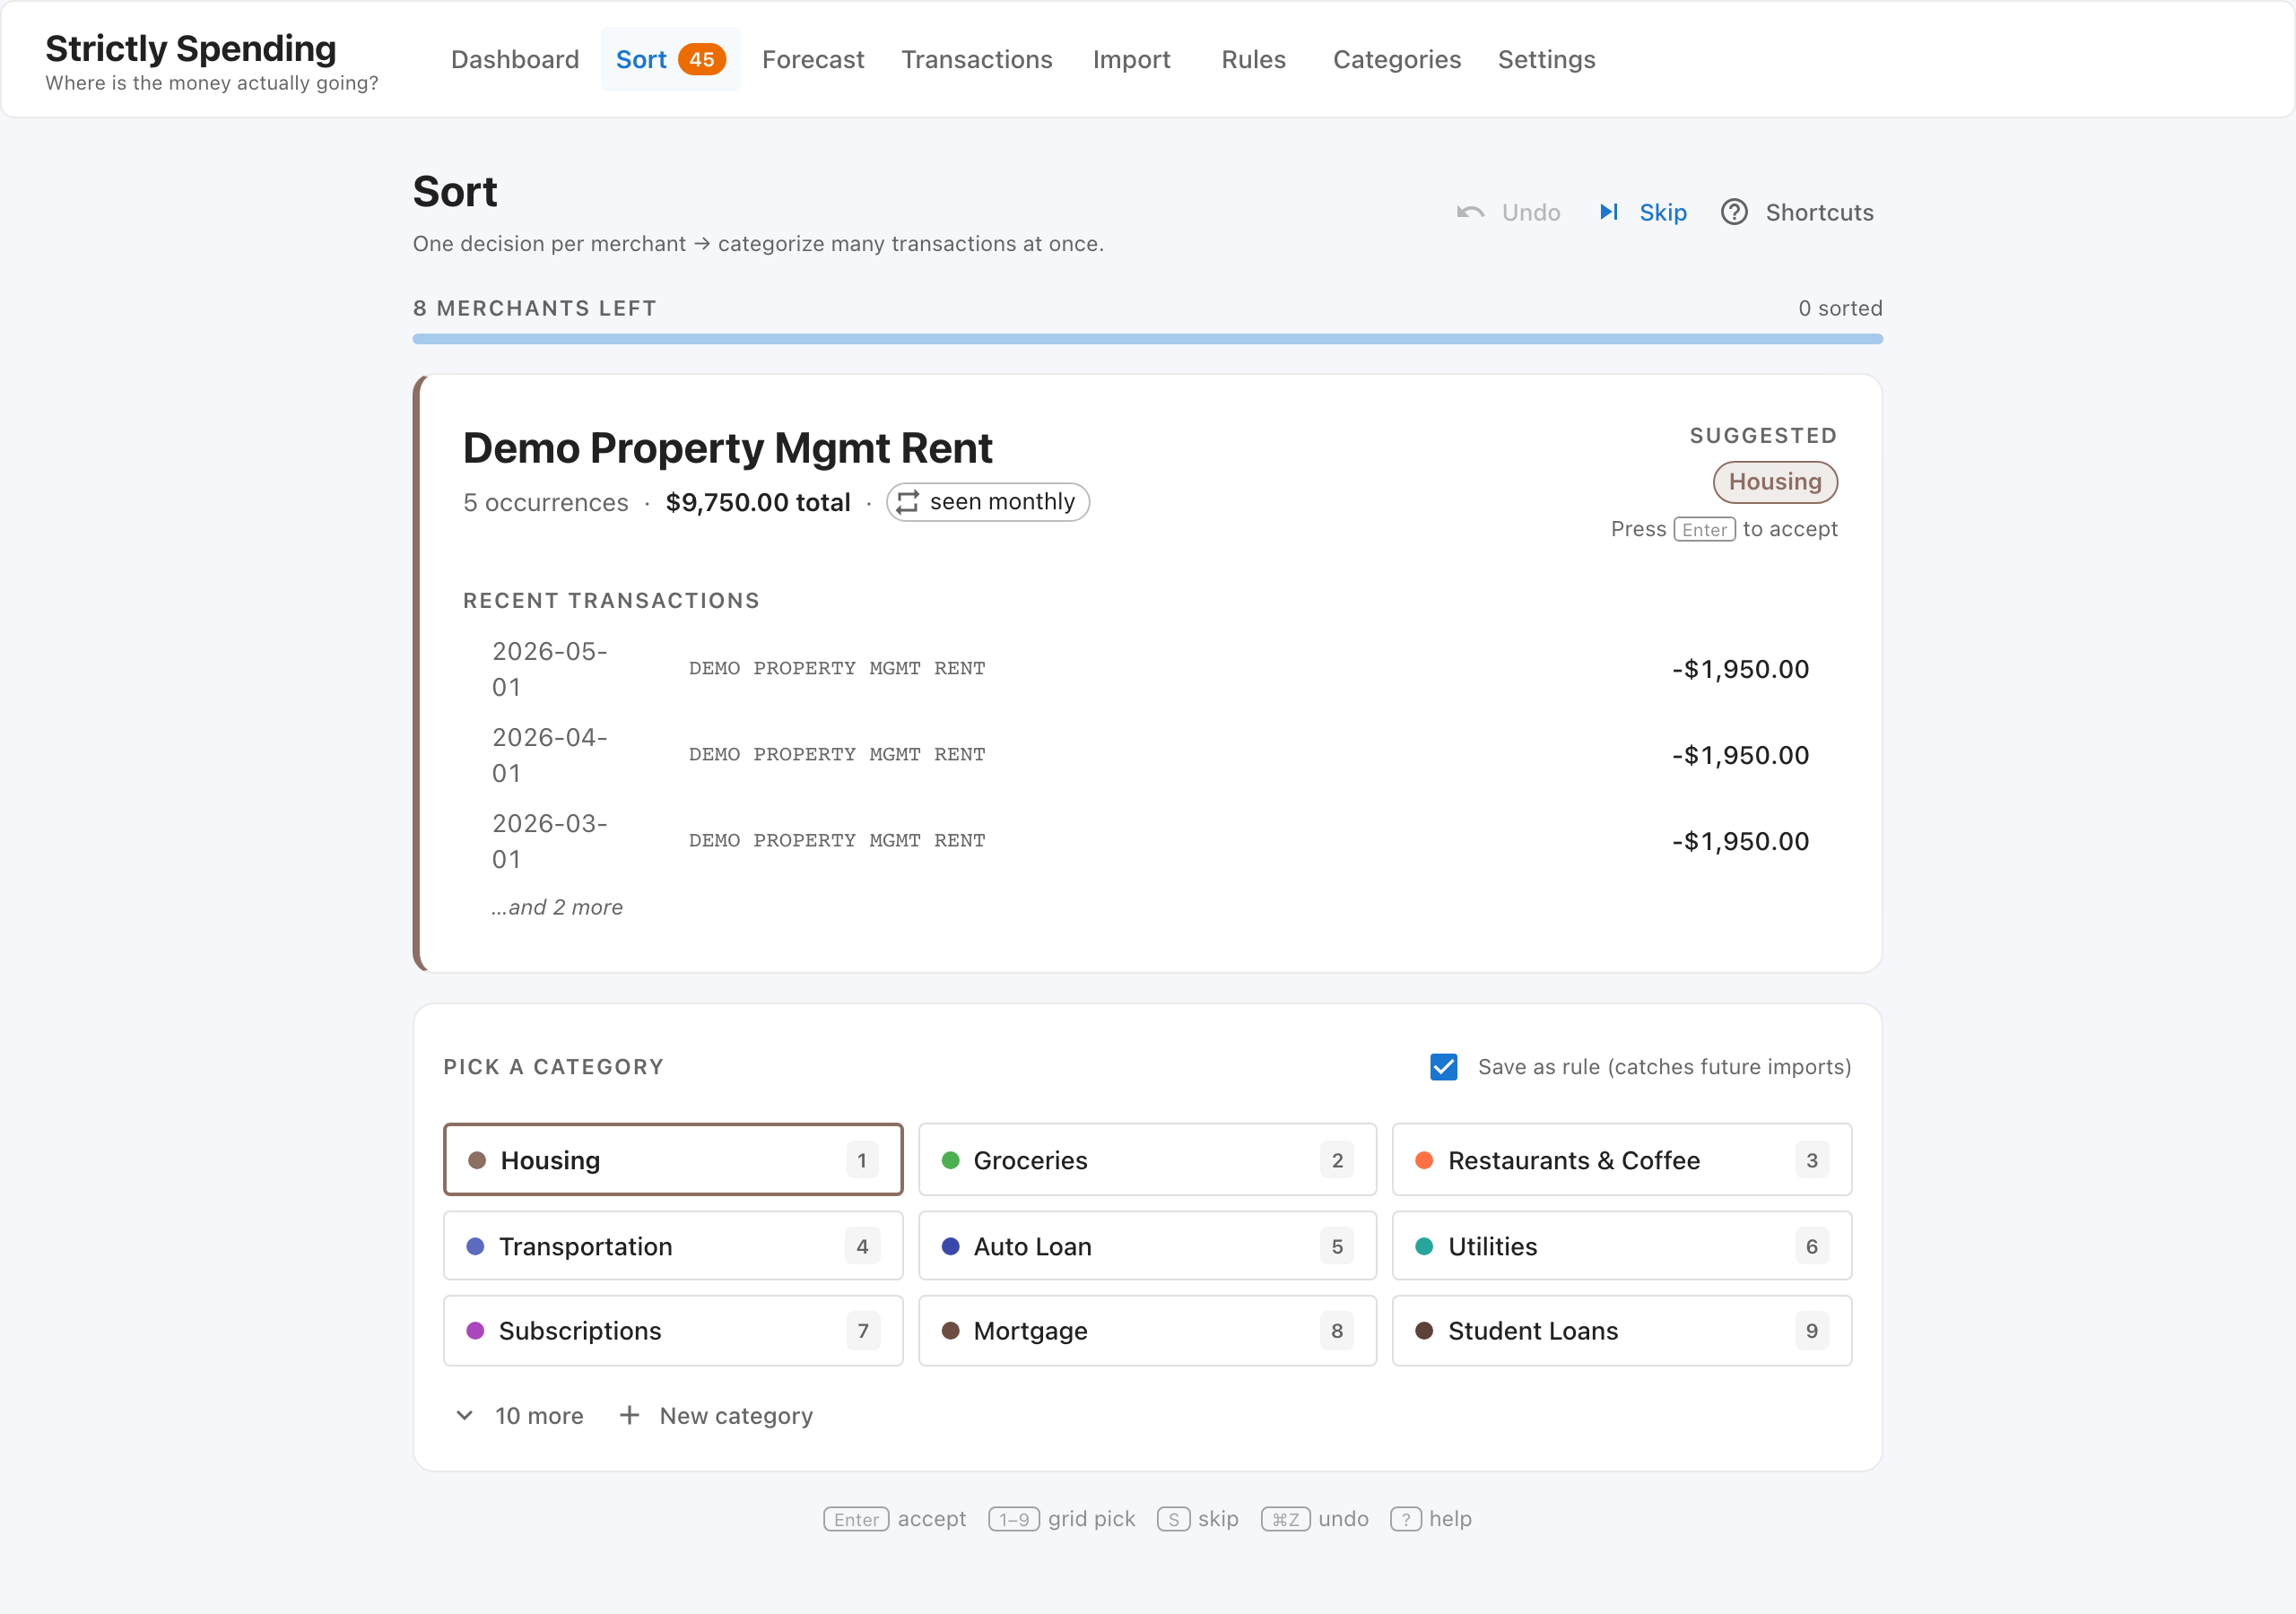This screenshot has height=1614, width=2296.
Task: Choose the Mortgage category
Action: 1147,1331
